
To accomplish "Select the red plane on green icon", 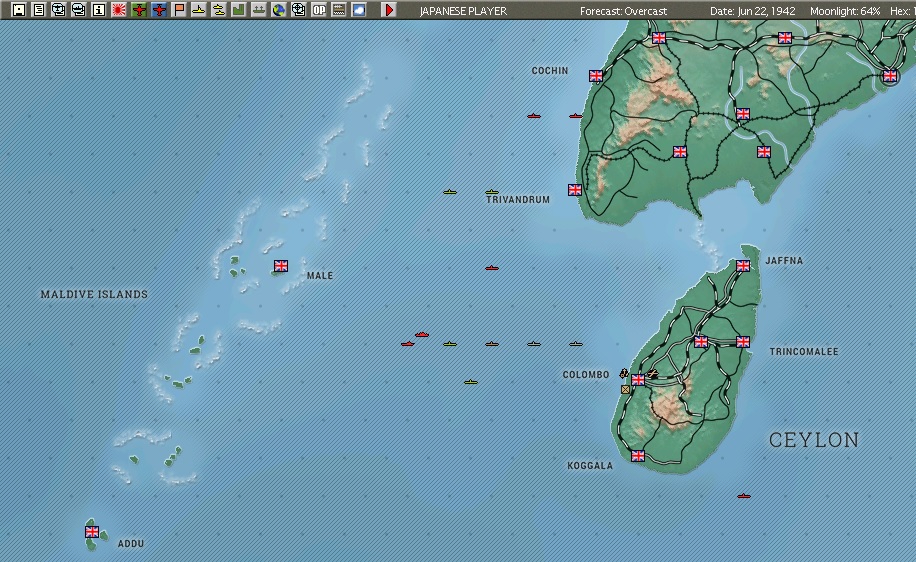I will 138,10.
